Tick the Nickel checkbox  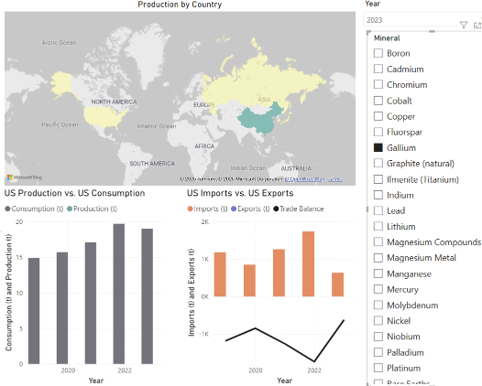(378, 321)
